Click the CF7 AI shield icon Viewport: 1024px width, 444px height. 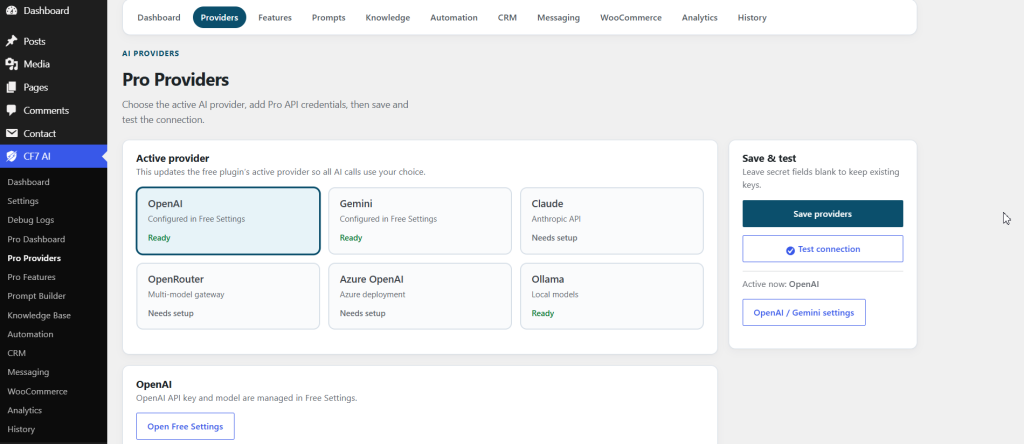tap(11, 156)
